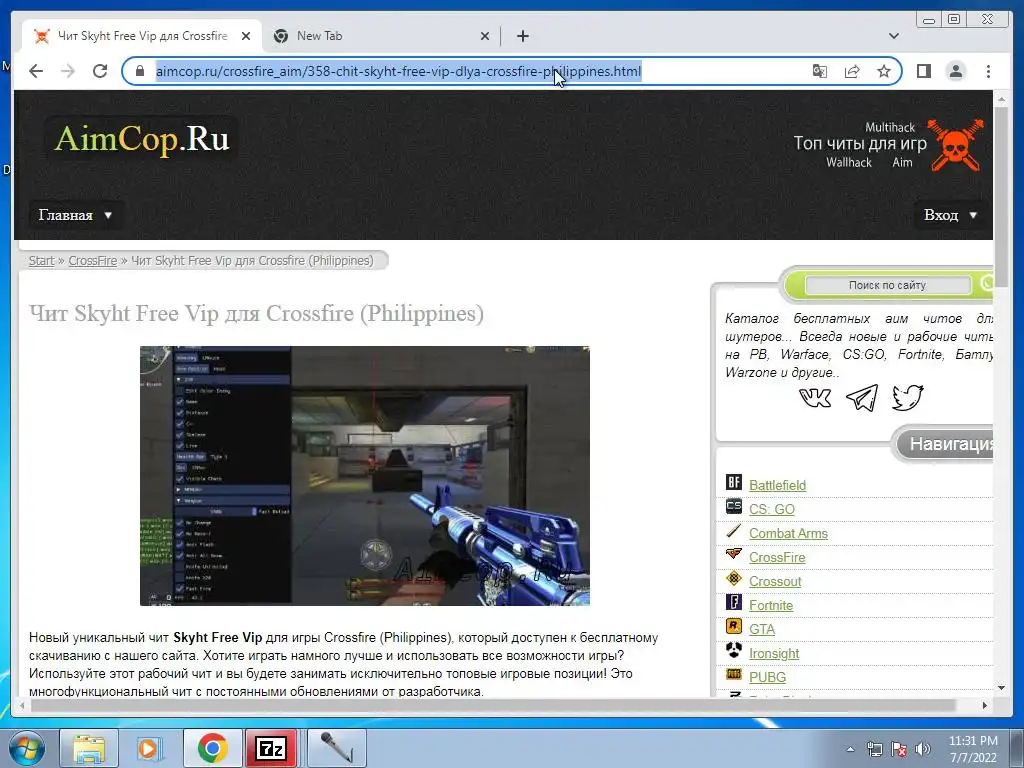The height and width of the screenshot is (768, 1024).
Task: Click the CrossFire game icon in sidebar
Action: 734,554
